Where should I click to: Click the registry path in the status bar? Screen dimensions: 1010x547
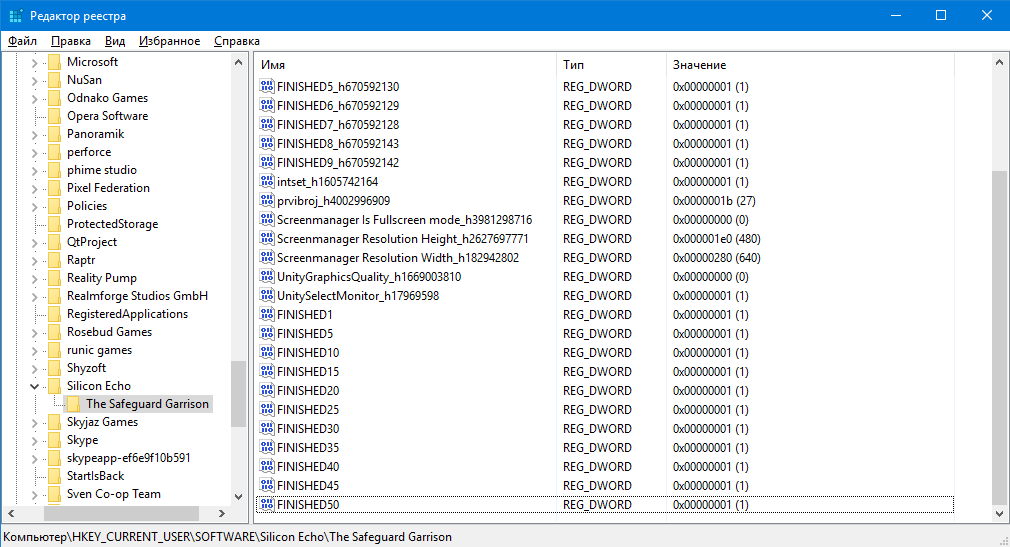[x=227, y=537]
